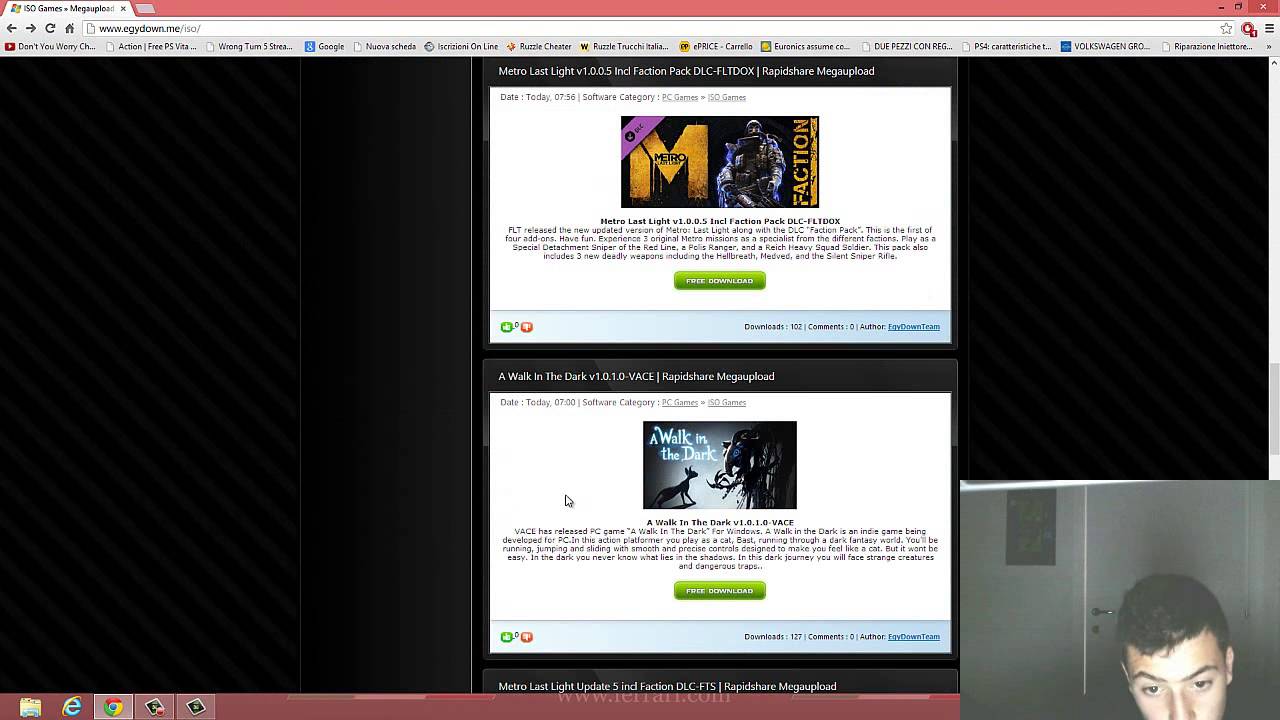
Task: Click ISO Games category under Metro Last Light v1.0.0.5
Action: tap(727, 97)
